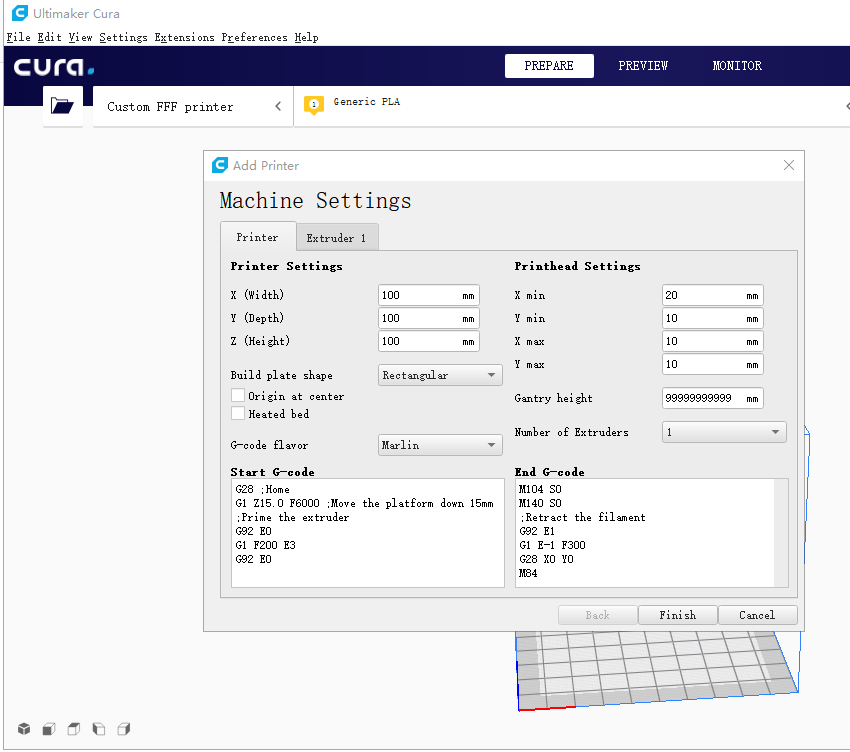
Task: Click the Gantry height input field
Action: click(x=712, y=398)
